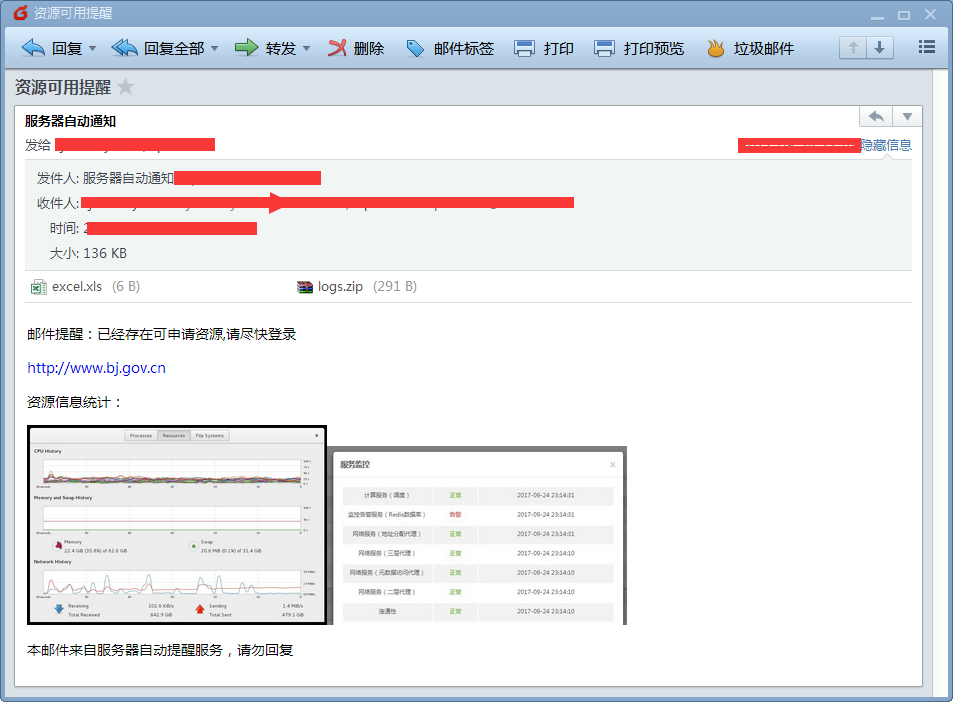The width and height of the screenshot is (953, 702).
Task: Click the 邮件提醒 body message line
Action: click(x=162, y=334)
